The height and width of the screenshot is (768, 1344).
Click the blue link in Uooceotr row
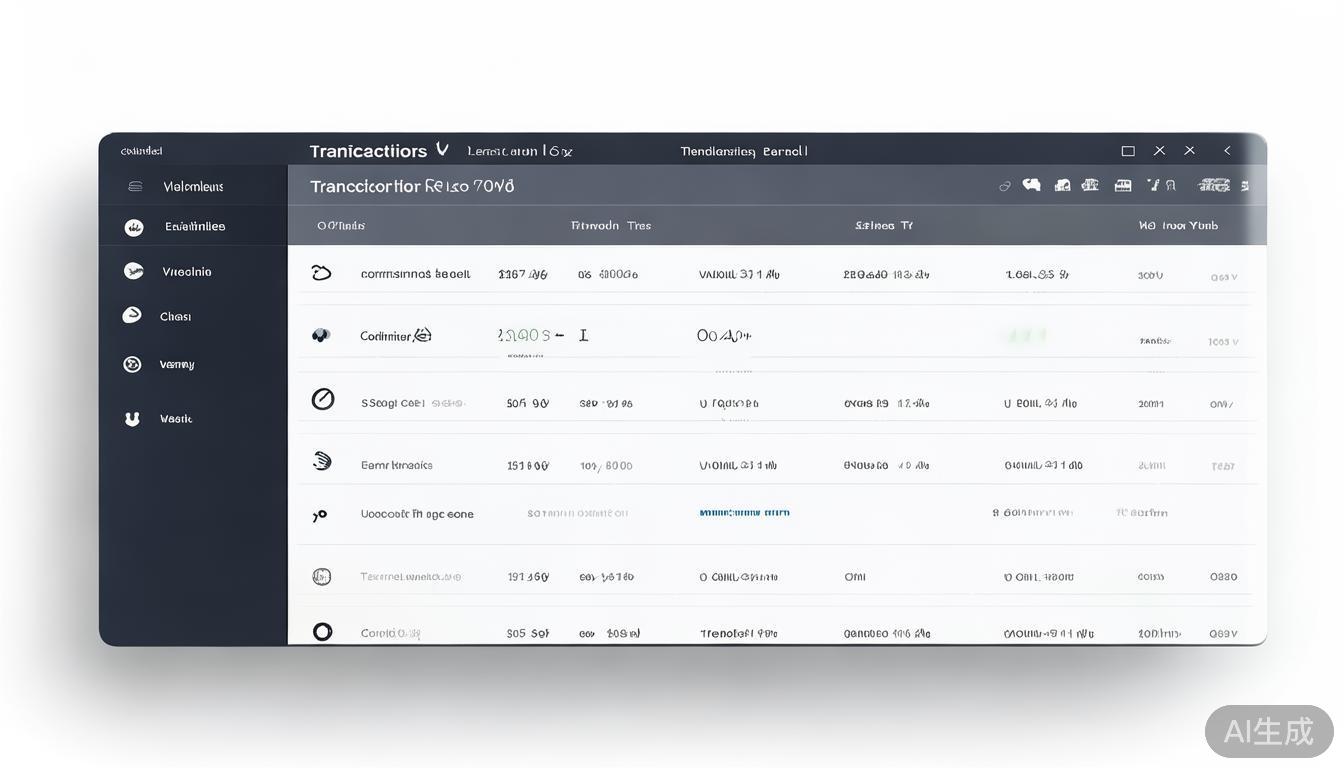[744, 513]
